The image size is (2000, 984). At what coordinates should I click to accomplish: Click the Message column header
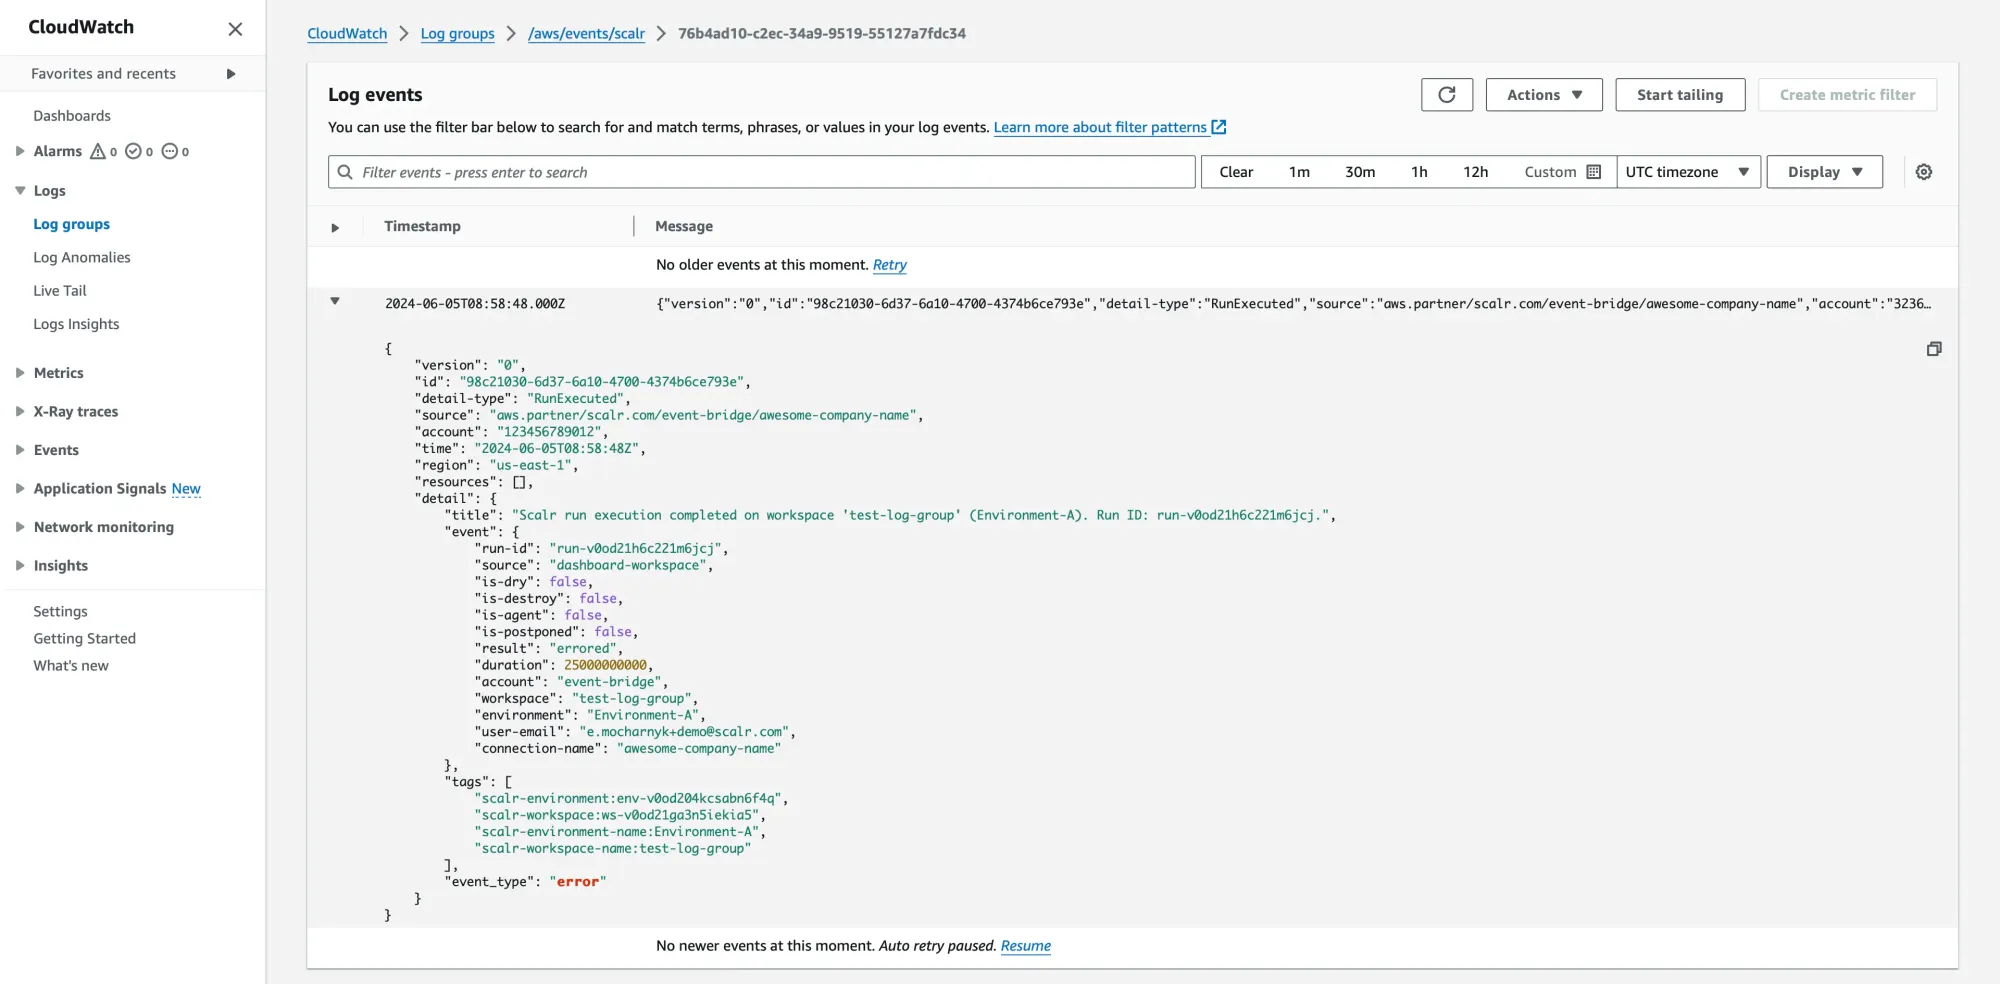684,226
